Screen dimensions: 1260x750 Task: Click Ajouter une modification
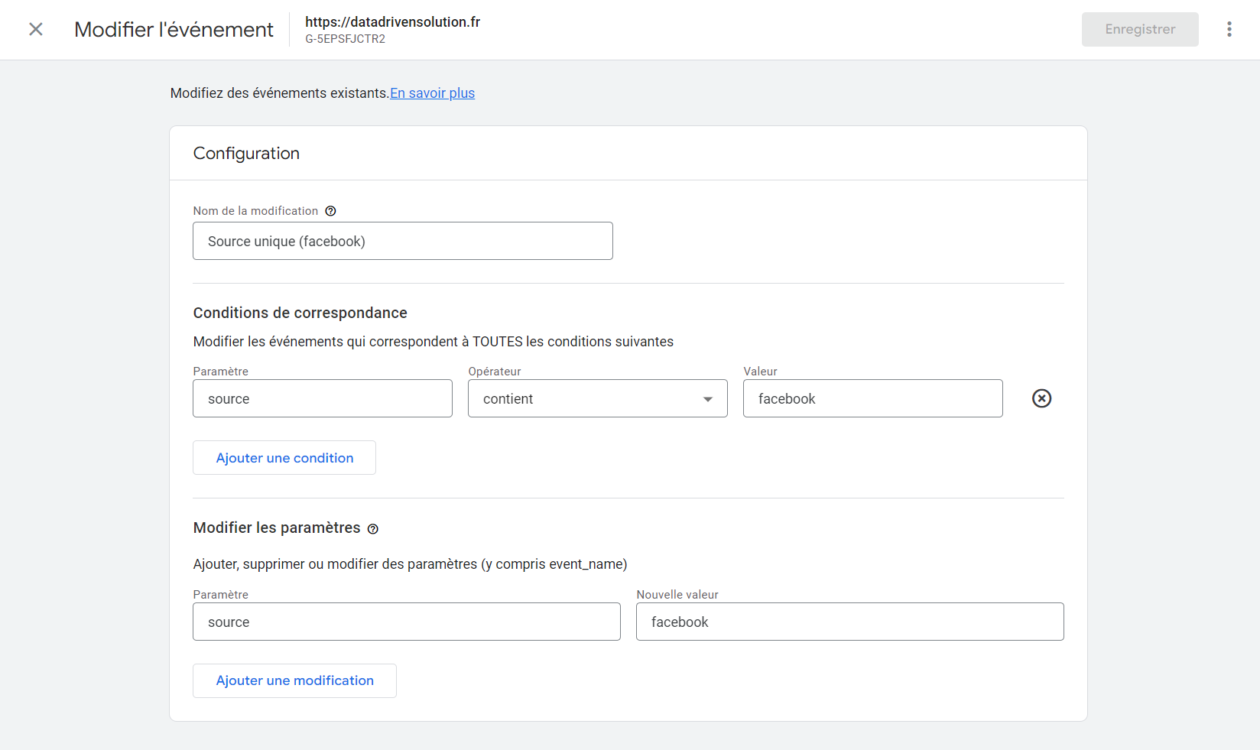point(294,681)
